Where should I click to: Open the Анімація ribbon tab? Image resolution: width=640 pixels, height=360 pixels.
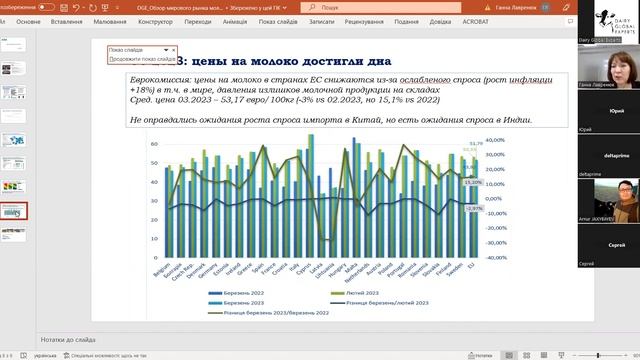tap(235, 22)
